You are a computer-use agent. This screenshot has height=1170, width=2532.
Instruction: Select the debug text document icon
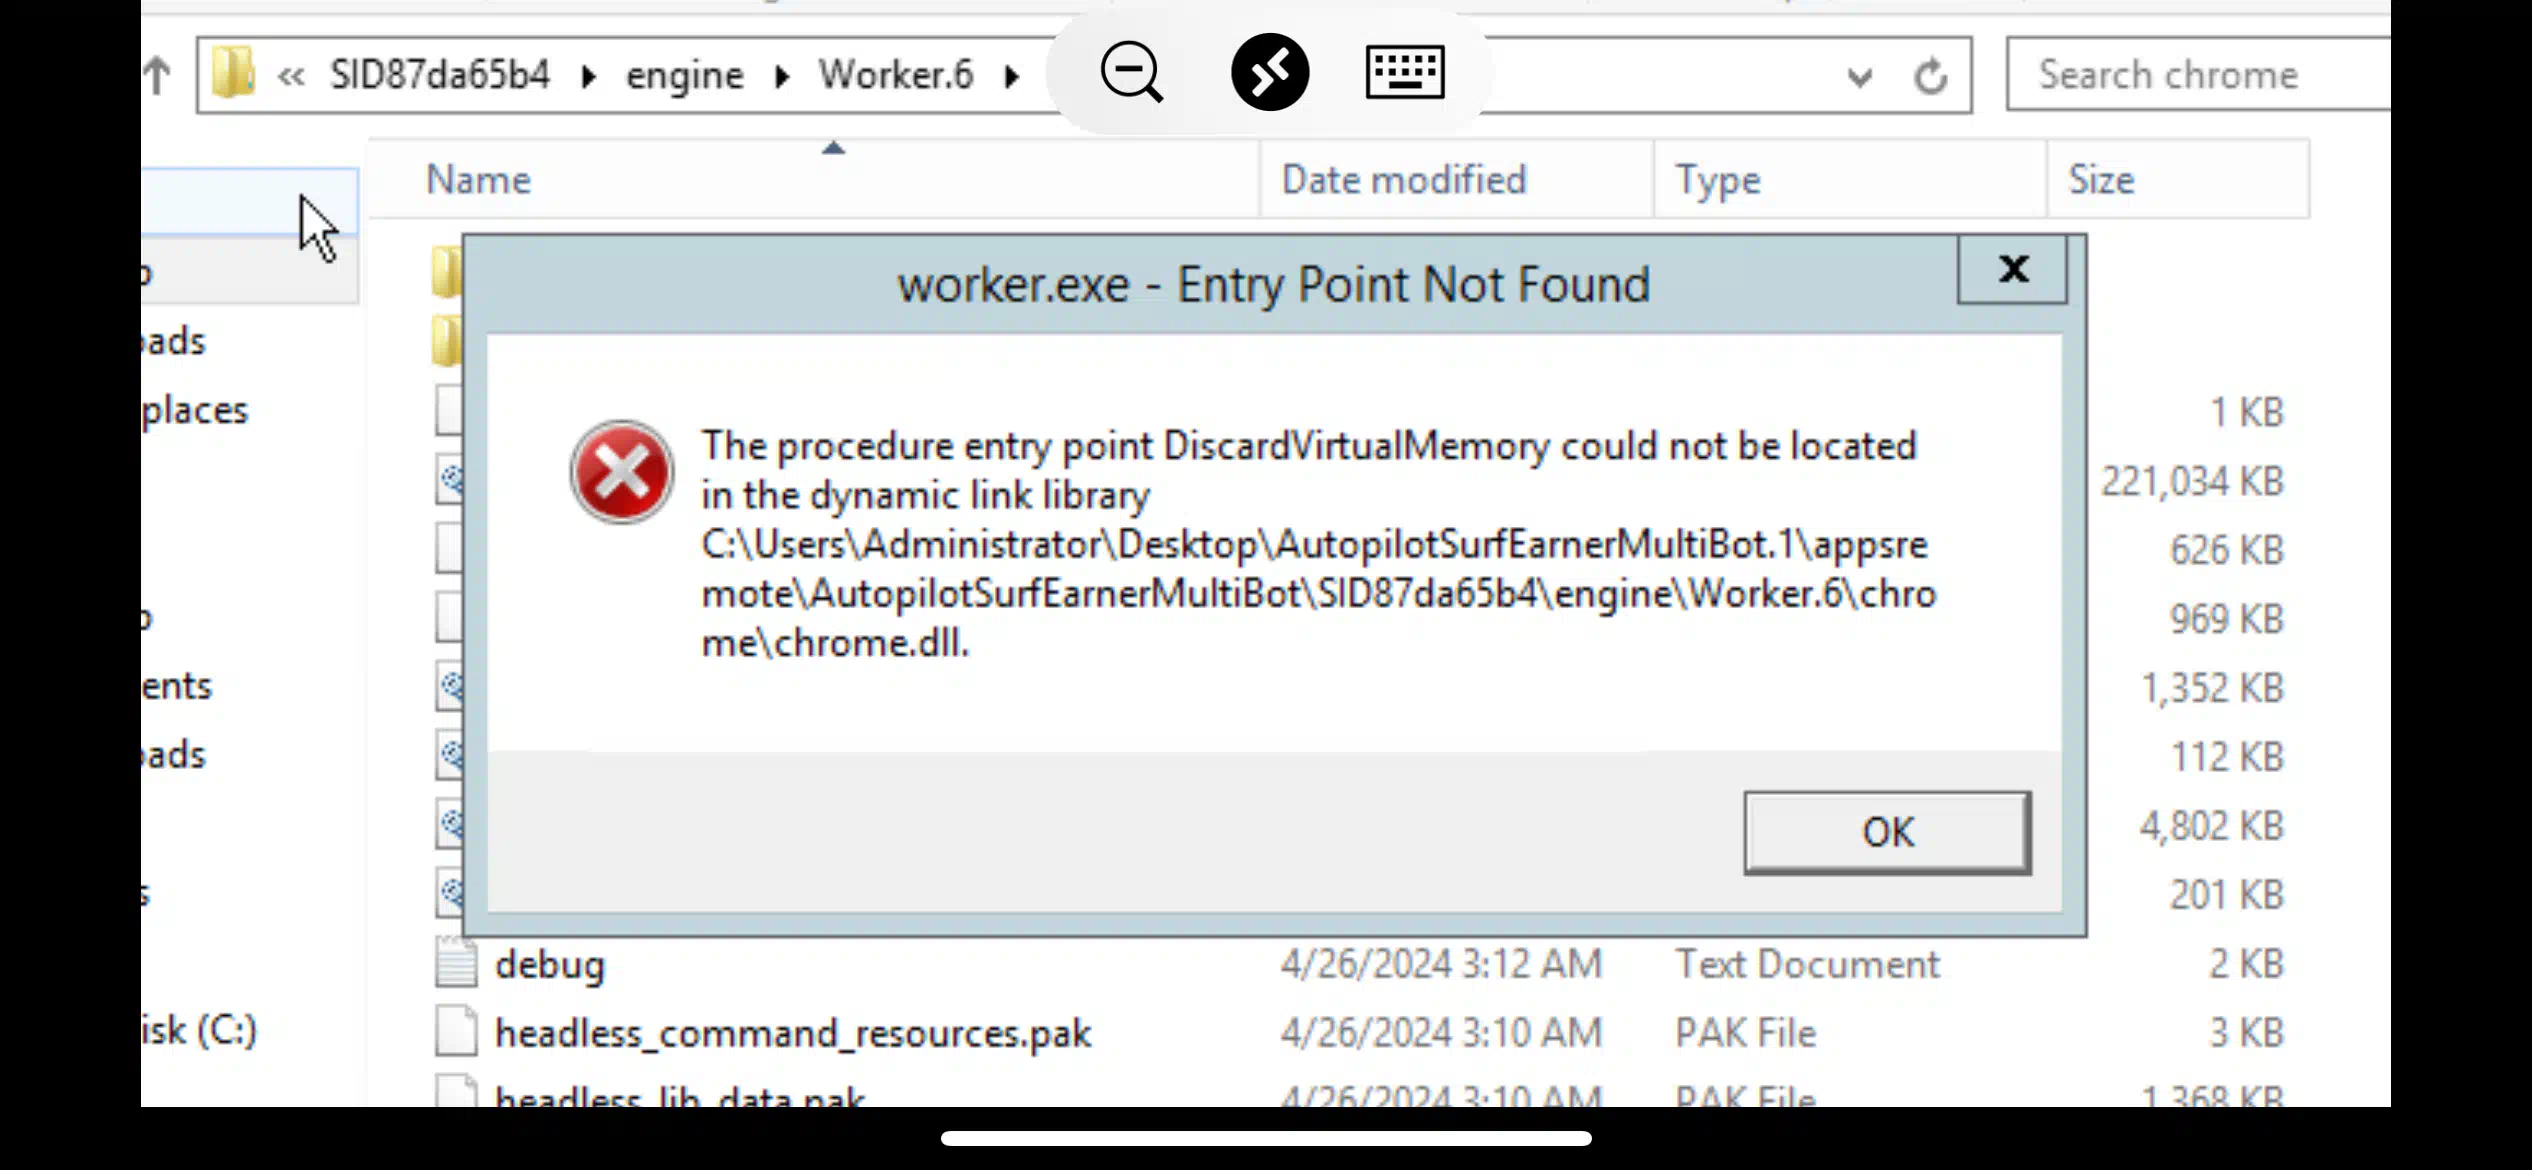click(x=455, y=963)
